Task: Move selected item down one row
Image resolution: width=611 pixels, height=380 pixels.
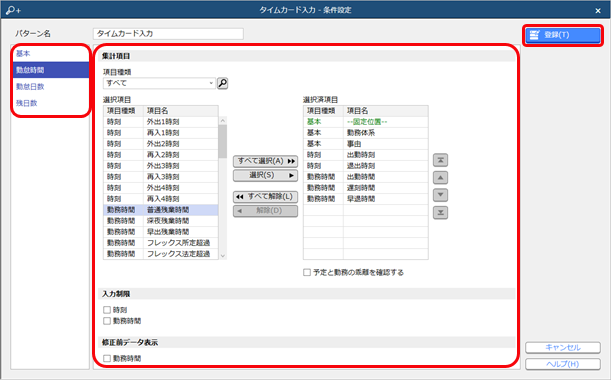Action: (440, 195)
